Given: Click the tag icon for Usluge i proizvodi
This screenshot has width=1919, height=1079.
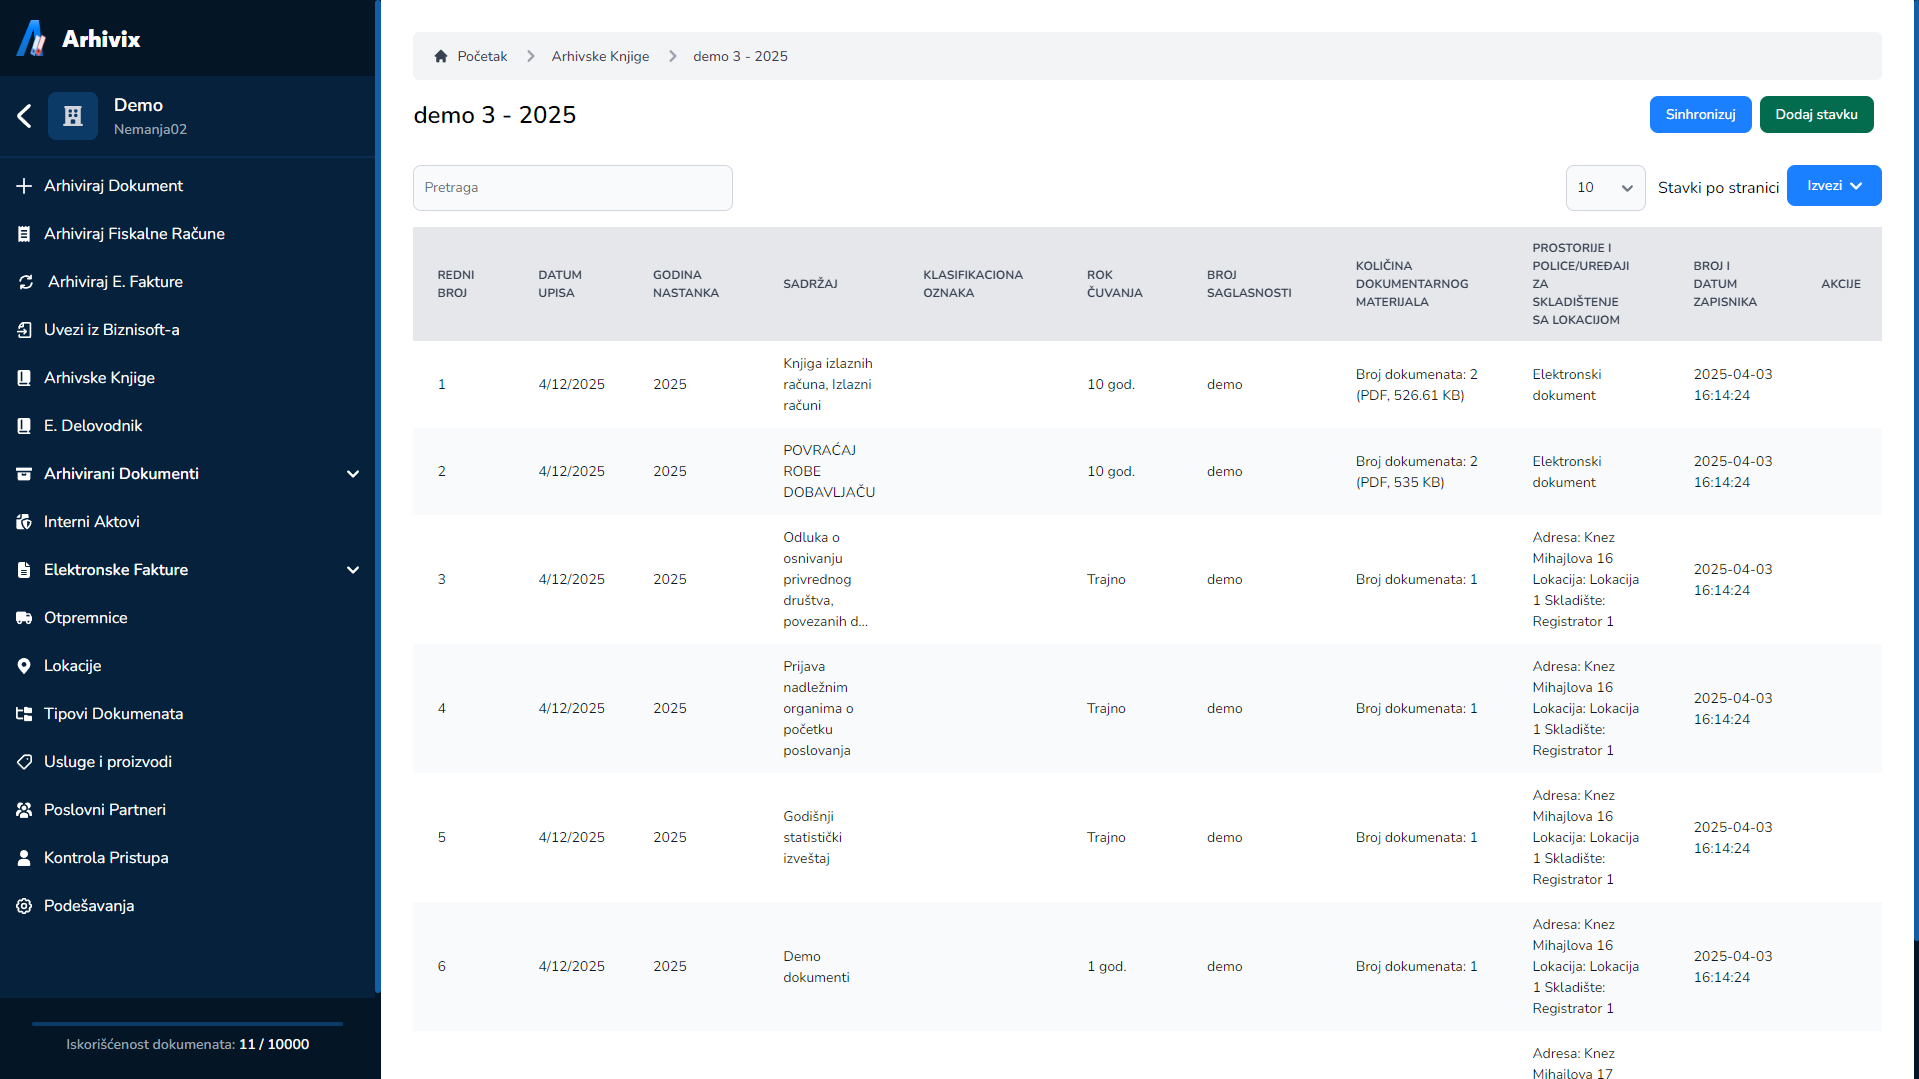Looking at the screenshot, I should pyautogui.click(x=24, y=762).
